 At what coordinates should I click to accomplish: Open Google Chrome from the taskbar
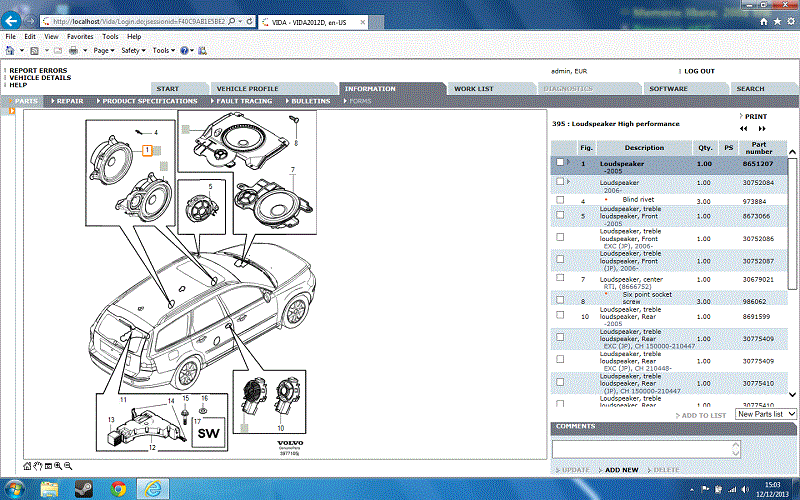tap(118, 489)
